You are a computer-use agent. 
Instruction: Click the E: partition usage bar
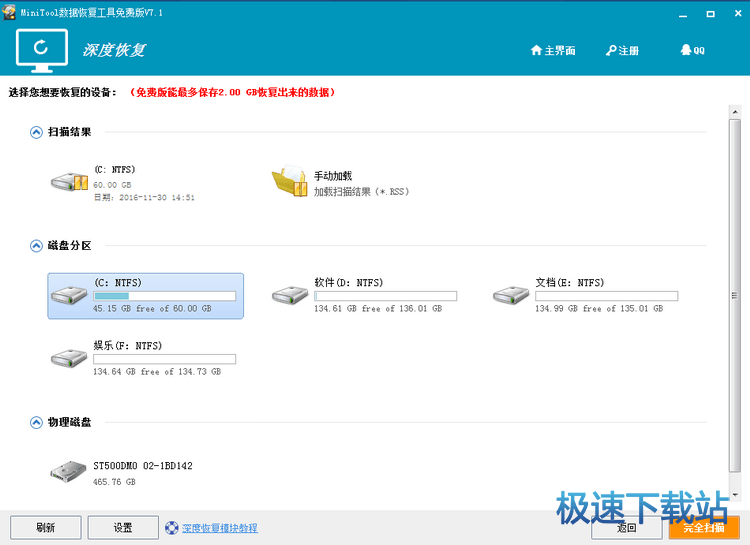pos(607,296)
